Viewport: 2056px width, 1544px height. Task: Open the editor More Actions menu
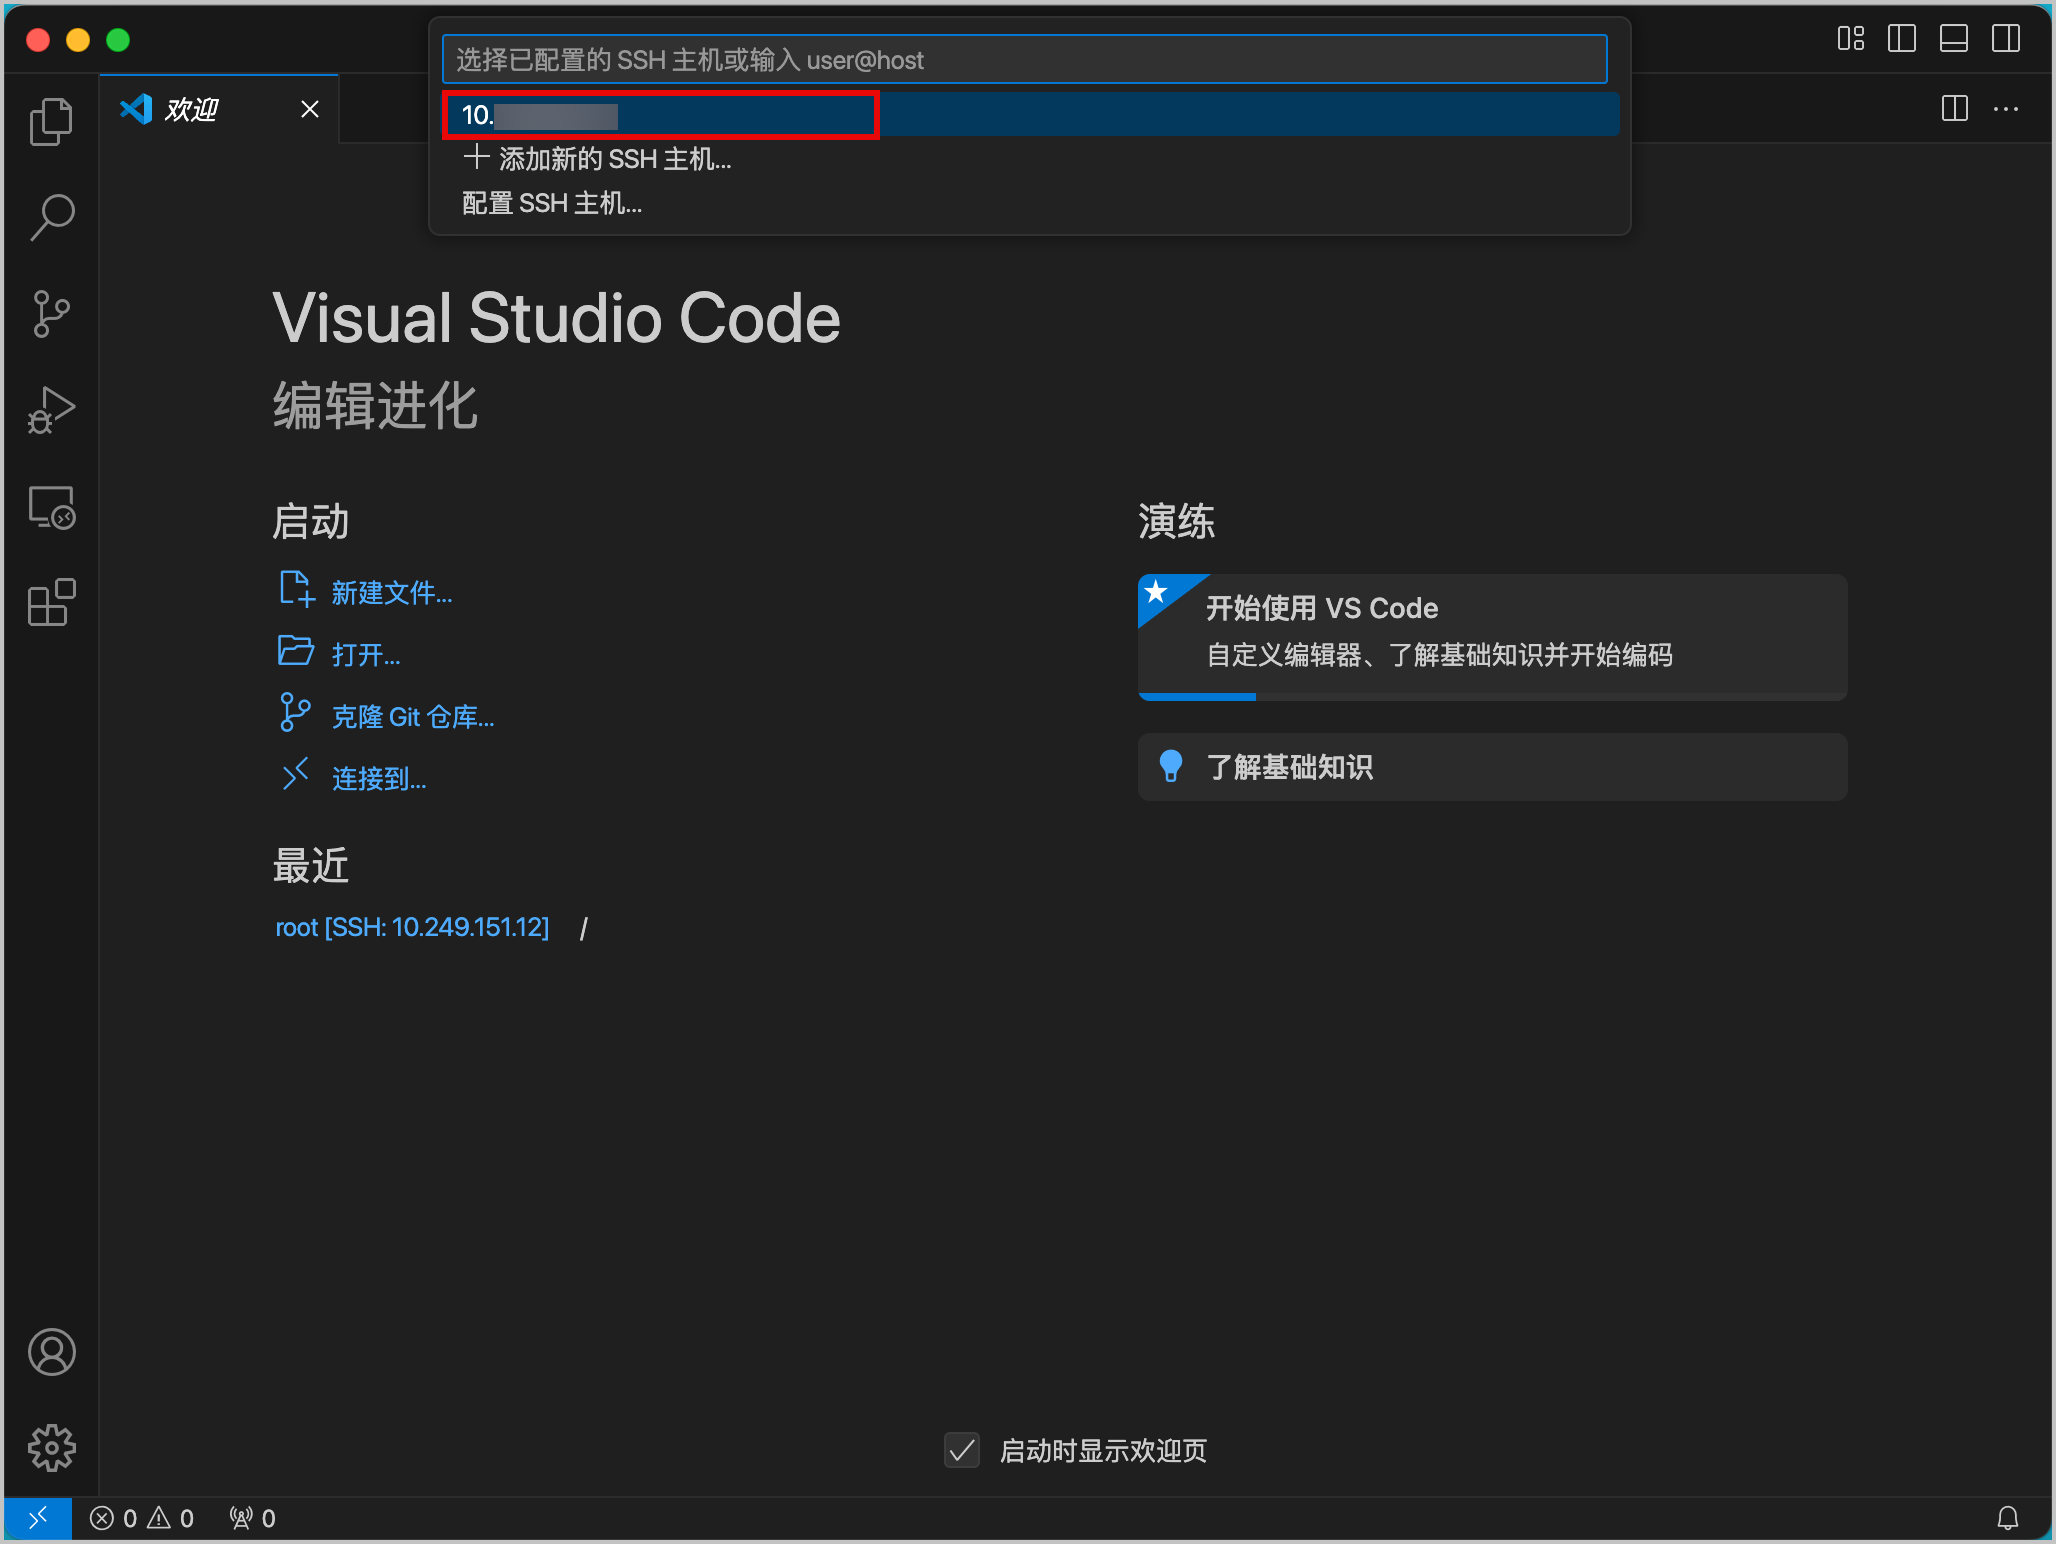click(x=2005, y=109)
